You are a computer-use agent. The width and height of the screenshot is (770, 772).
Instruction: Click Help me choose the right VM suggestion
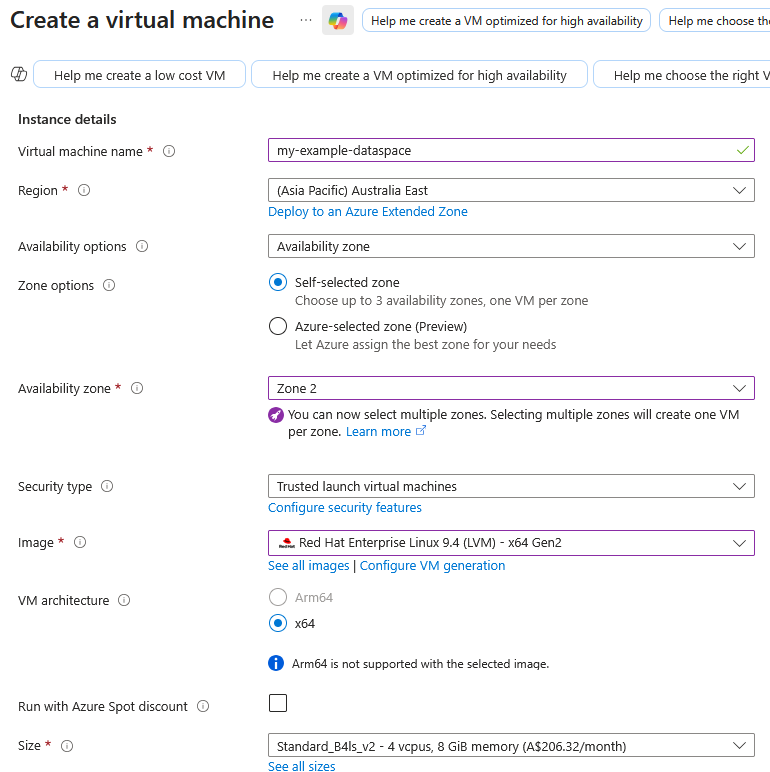tap(682, 75)
